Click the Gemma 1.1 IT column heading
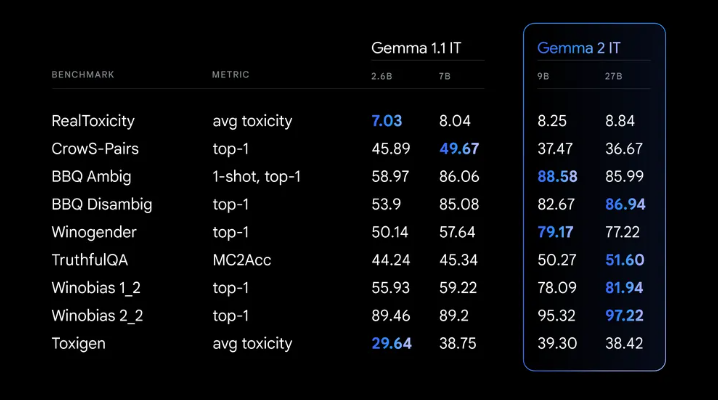Image resolution: width=718 pixels, height=400 pixels. coord(416,47)
